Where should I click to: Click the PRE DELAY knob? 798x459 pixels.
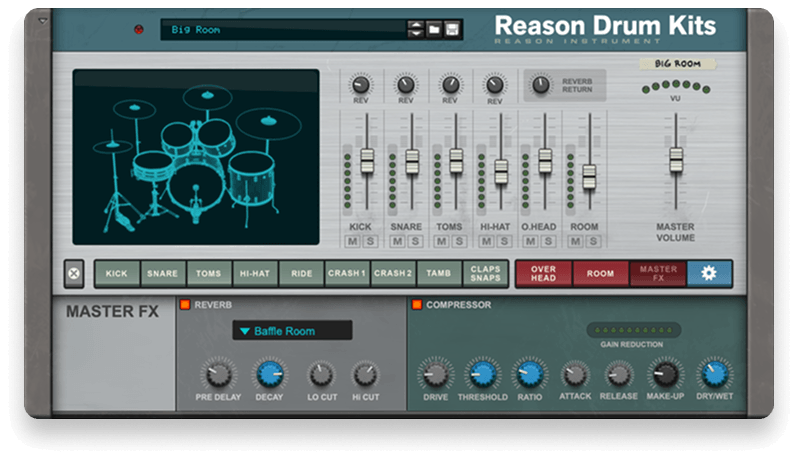point(219,375)
